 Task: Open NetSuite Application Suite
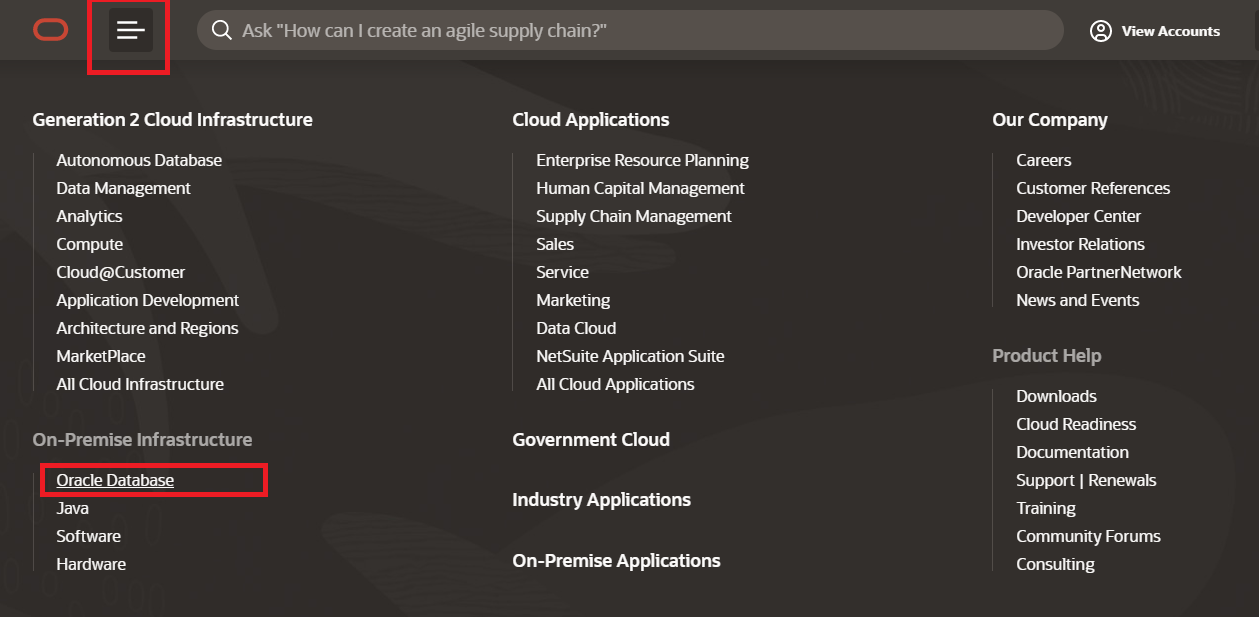(630, 356)
